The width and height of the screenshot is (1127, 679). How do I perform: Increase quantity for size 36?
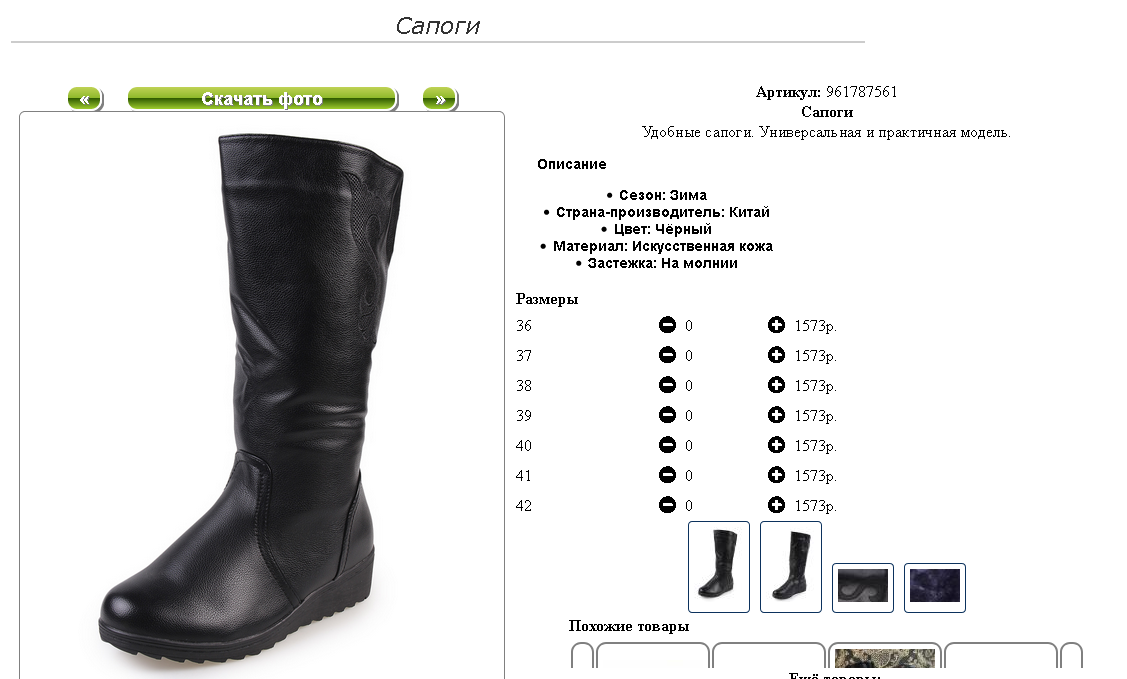pyautogui.click(x=776, y=325)
